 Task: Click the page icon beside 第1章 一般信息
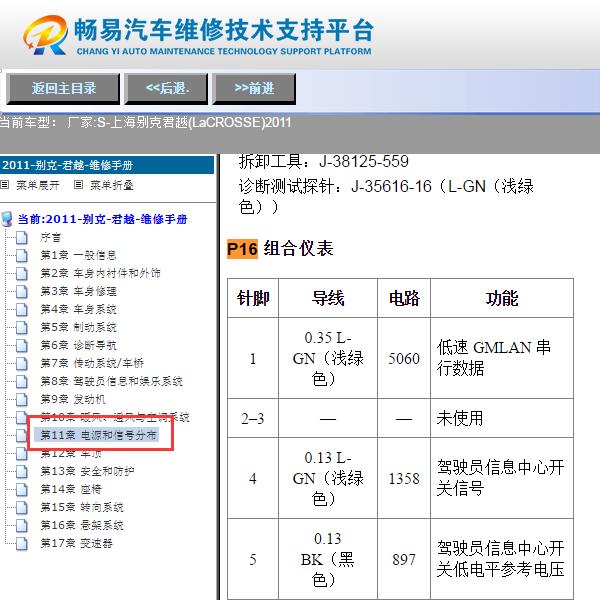click(22, 255)
